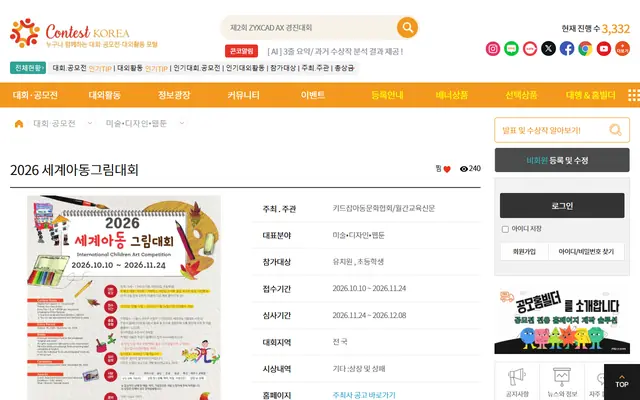
Task: Open the 대회·공모전 menu
Action: [35, 95]
